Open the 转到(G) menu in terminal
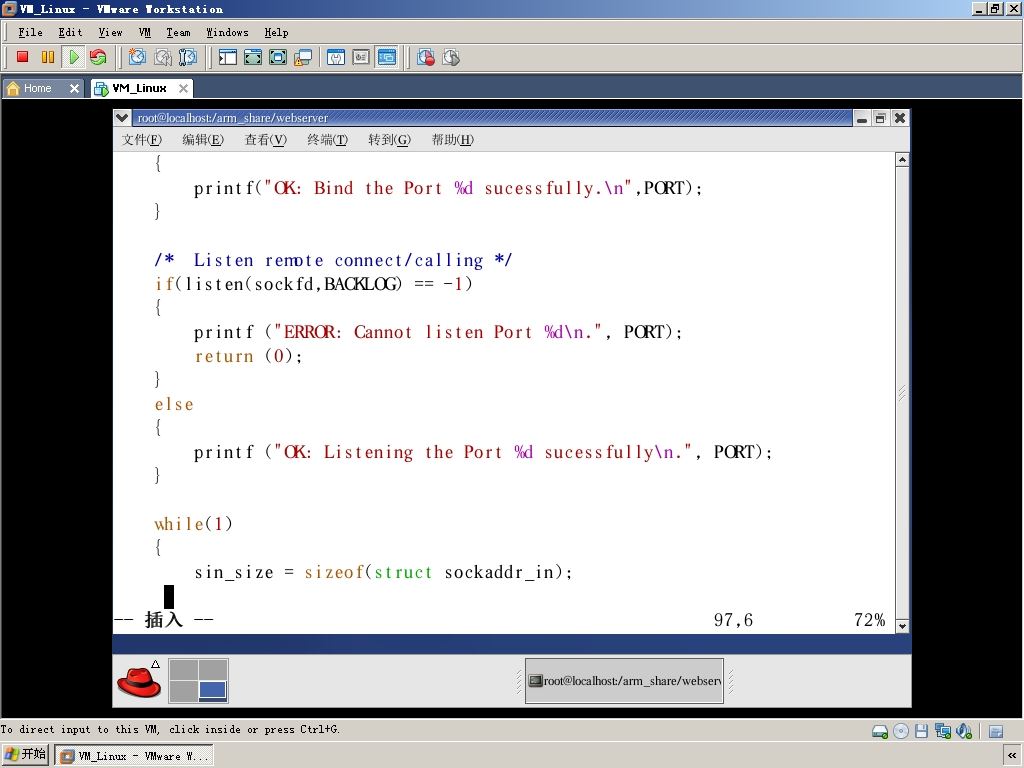 point(389,139)
